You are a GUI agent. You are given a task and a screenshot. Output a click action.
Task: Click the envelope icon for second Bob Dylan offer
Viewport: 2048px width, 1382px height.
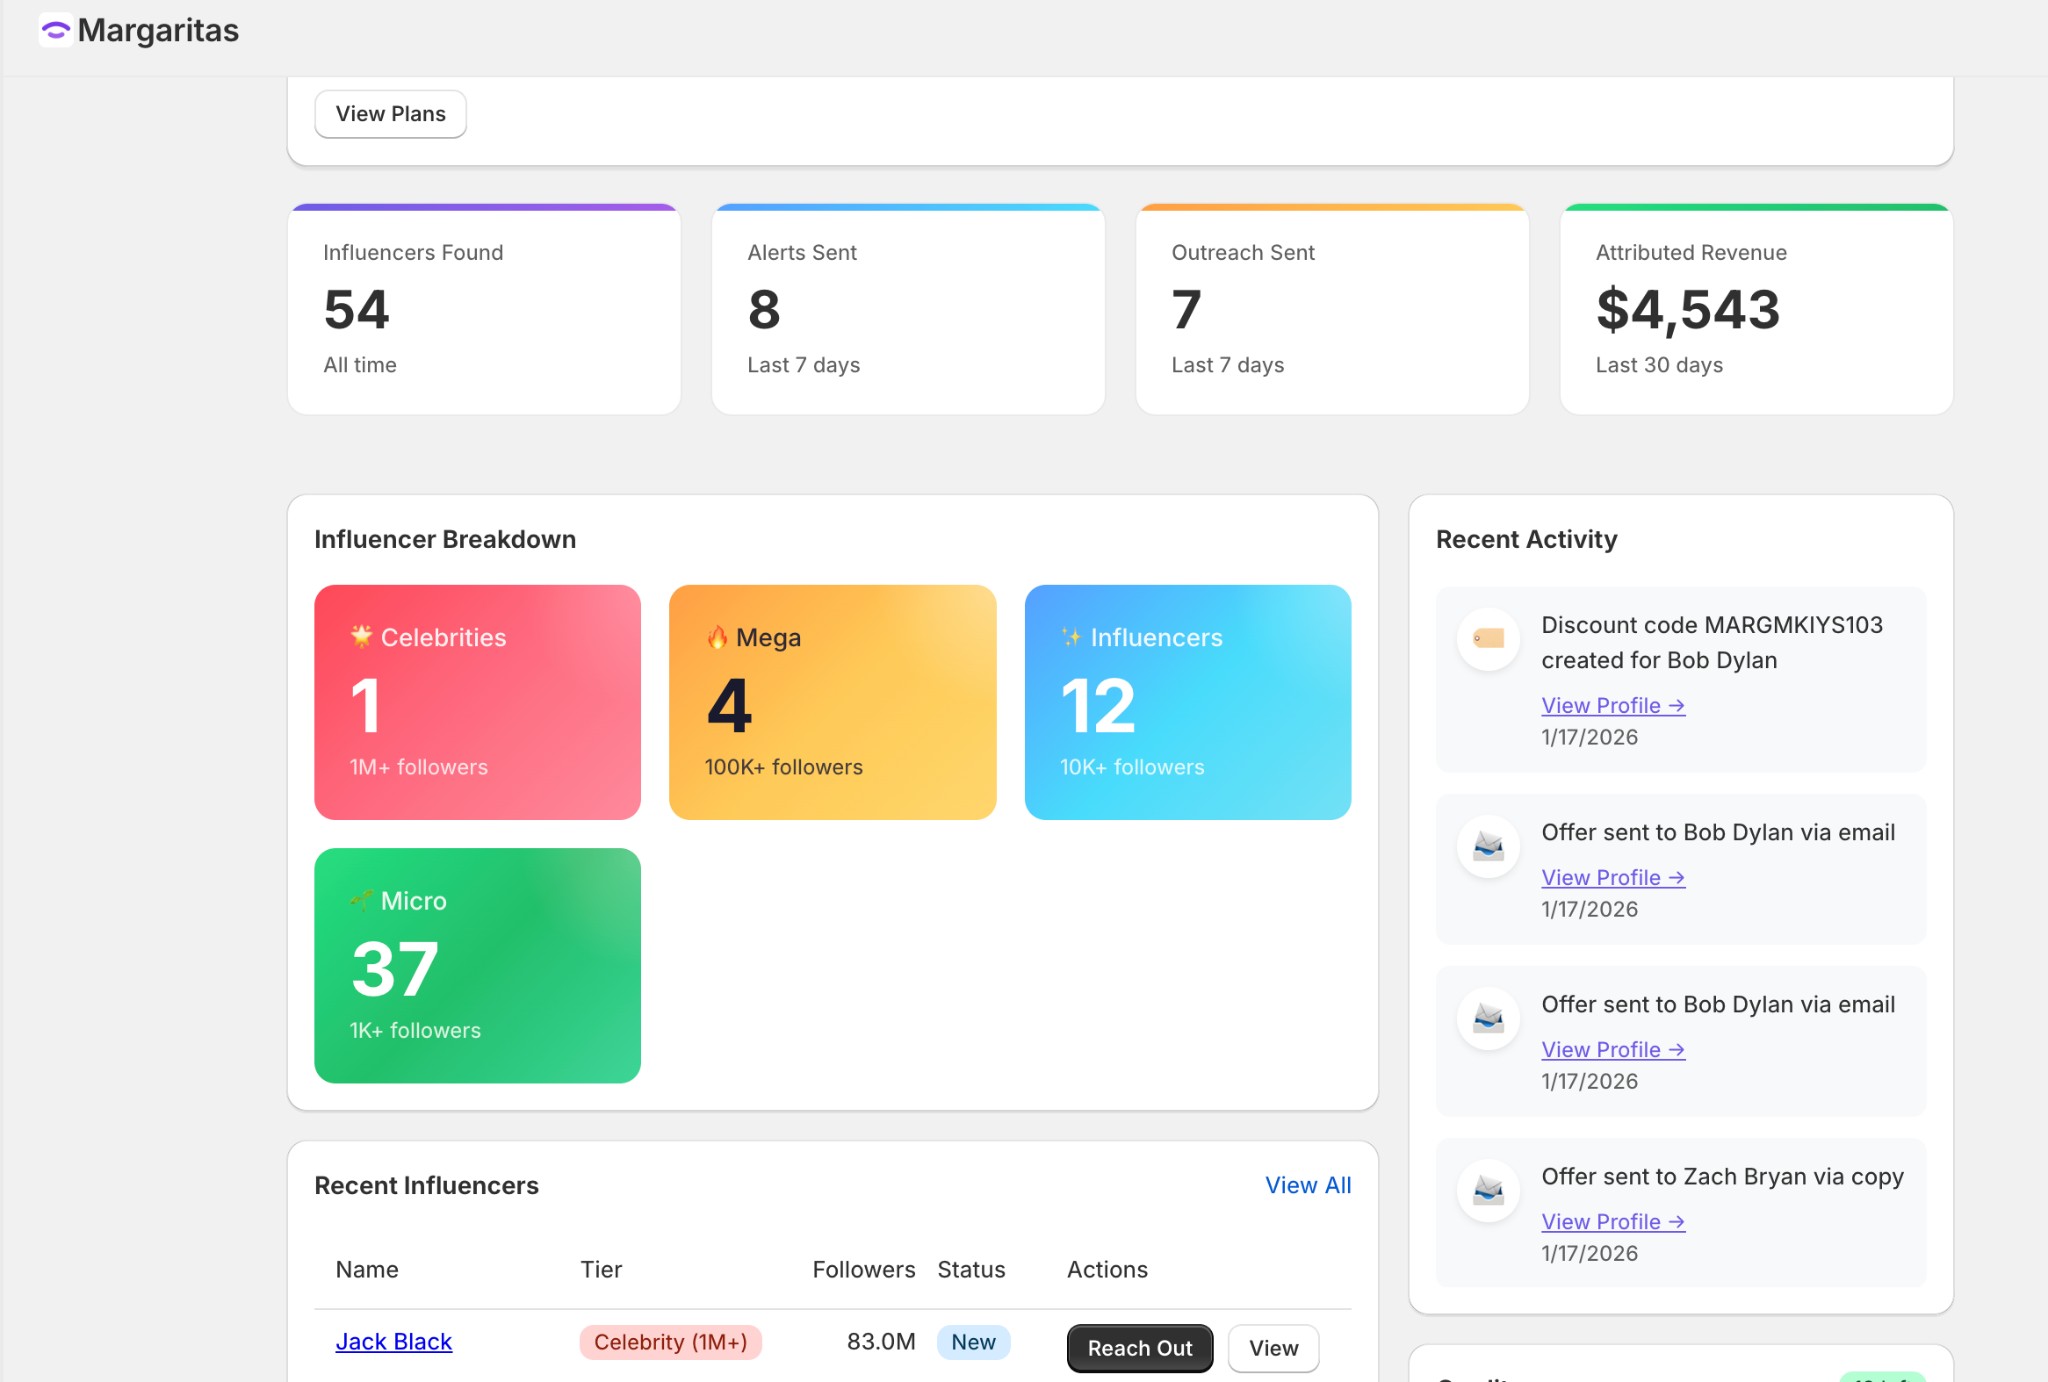[x=1488, y=1017]
